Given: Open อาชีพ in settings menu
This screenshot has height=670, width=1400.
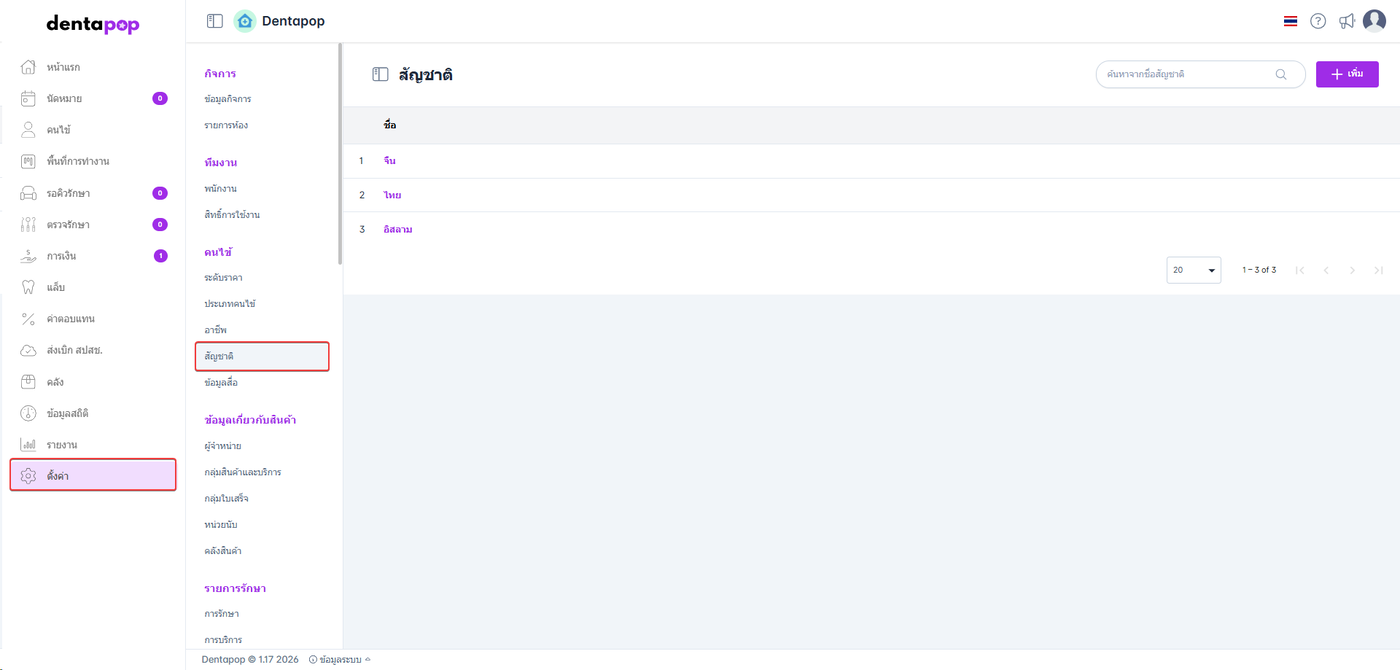Looking at the screenshot, I should (216, 329).
